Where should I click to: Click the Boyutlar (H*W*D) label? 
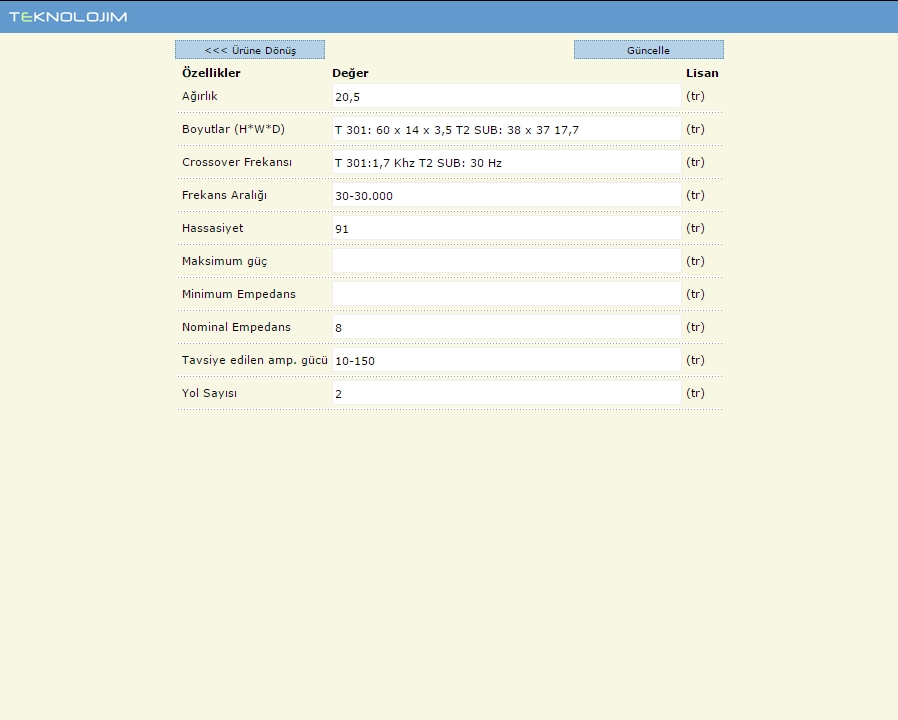click(x=233, y=129)
